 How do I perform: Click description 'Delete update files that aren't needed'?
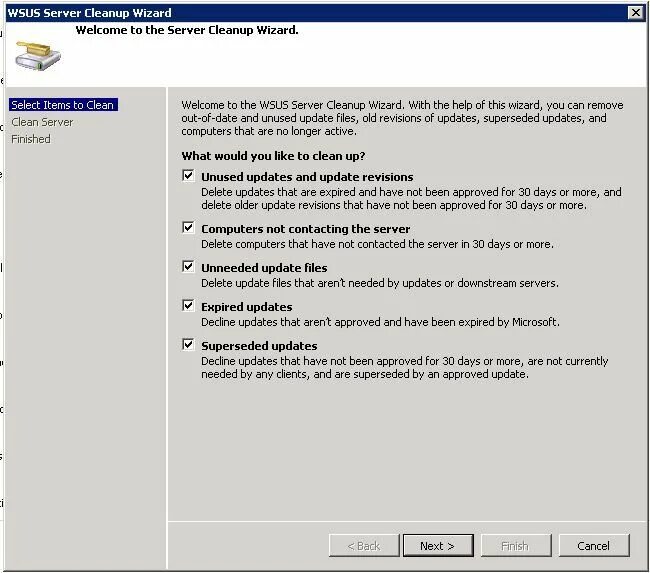(x=380, y=283)
